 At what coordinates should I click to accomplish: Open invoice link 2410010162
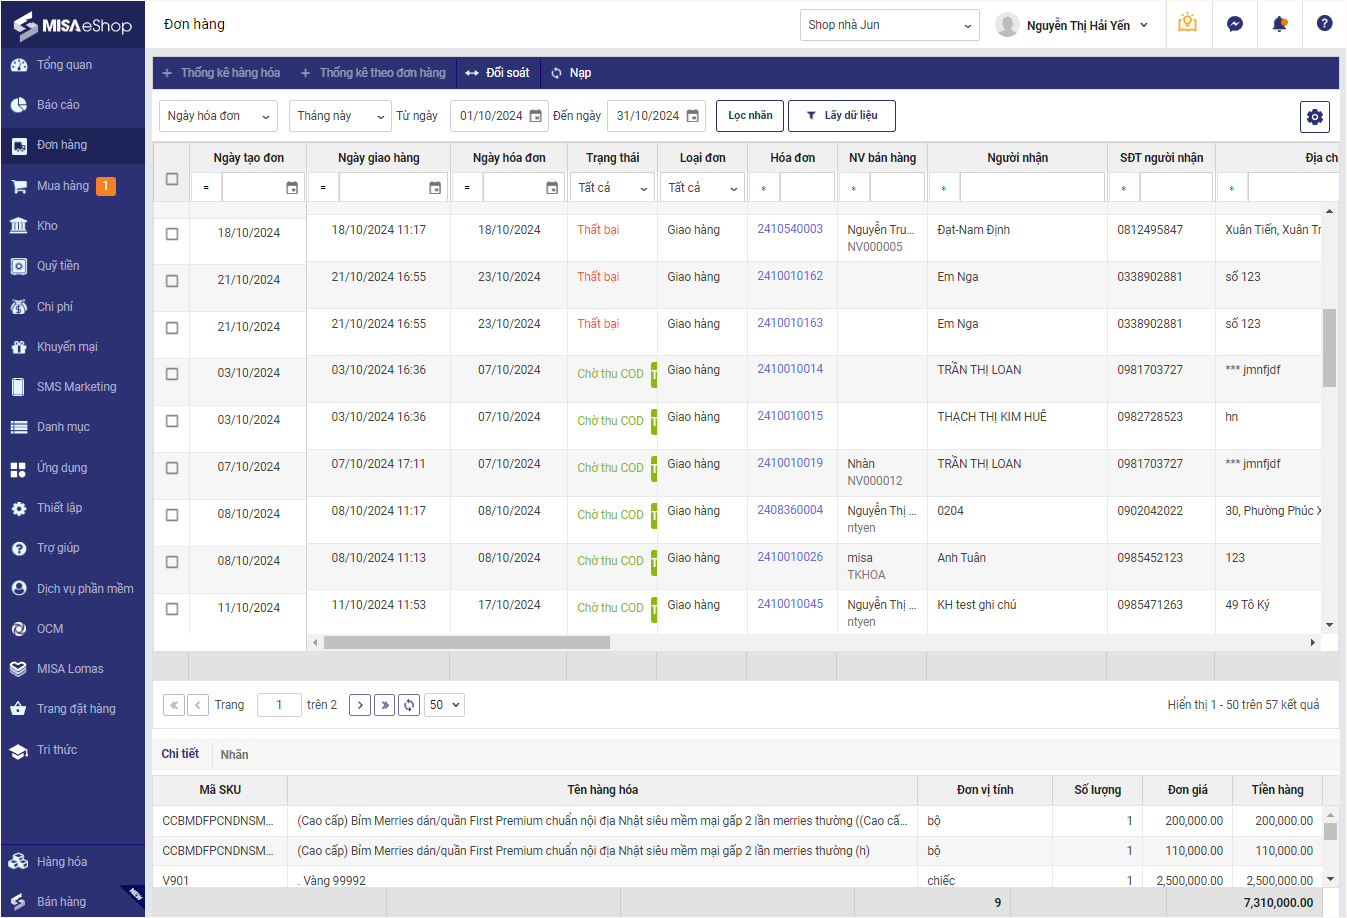789,276
